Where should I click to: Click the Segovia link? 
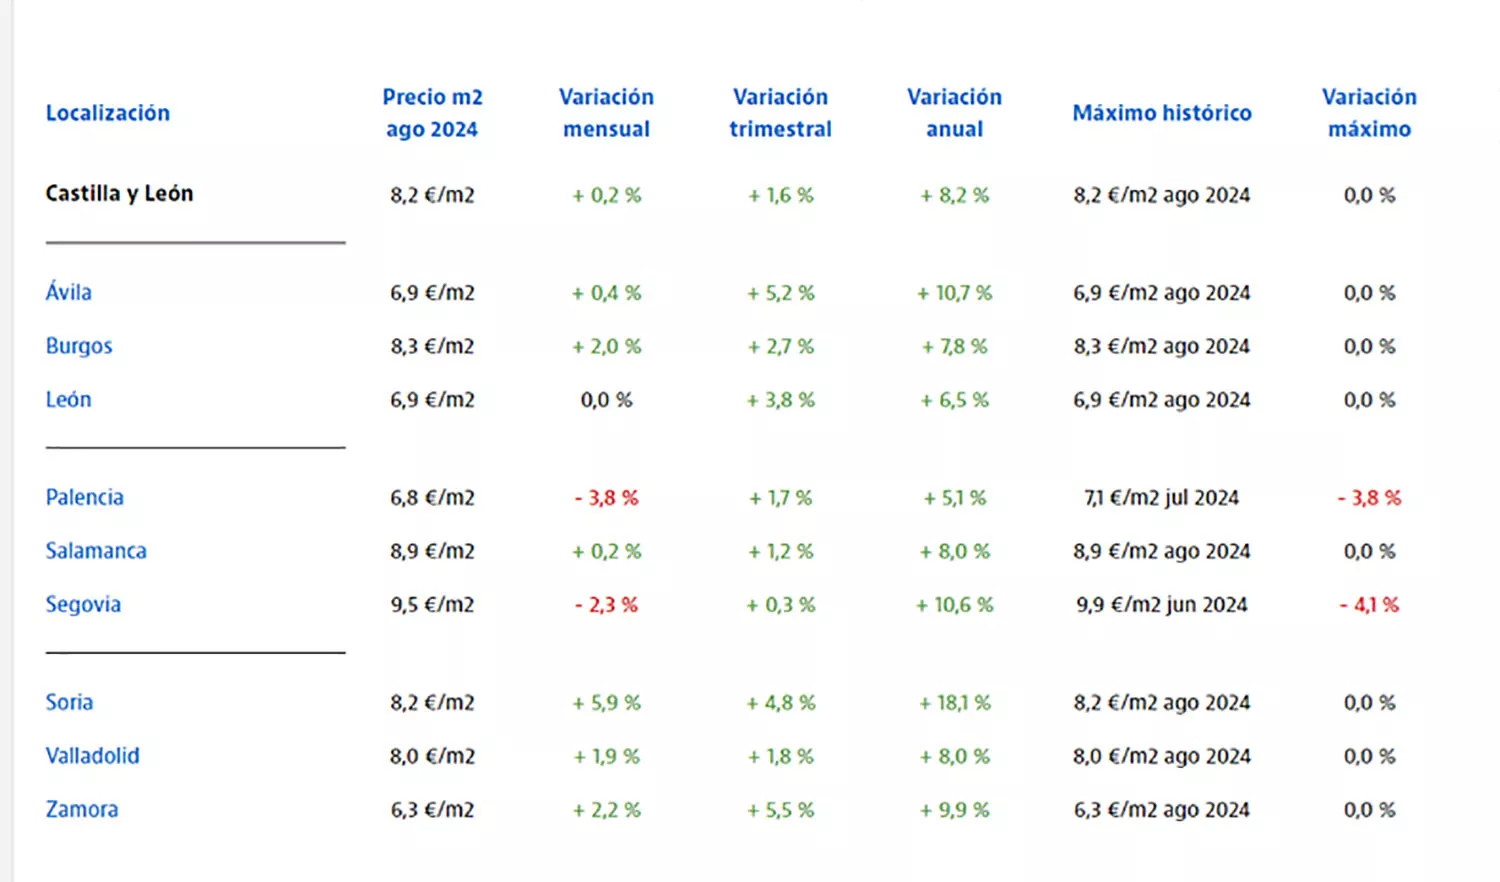point(83,604)
